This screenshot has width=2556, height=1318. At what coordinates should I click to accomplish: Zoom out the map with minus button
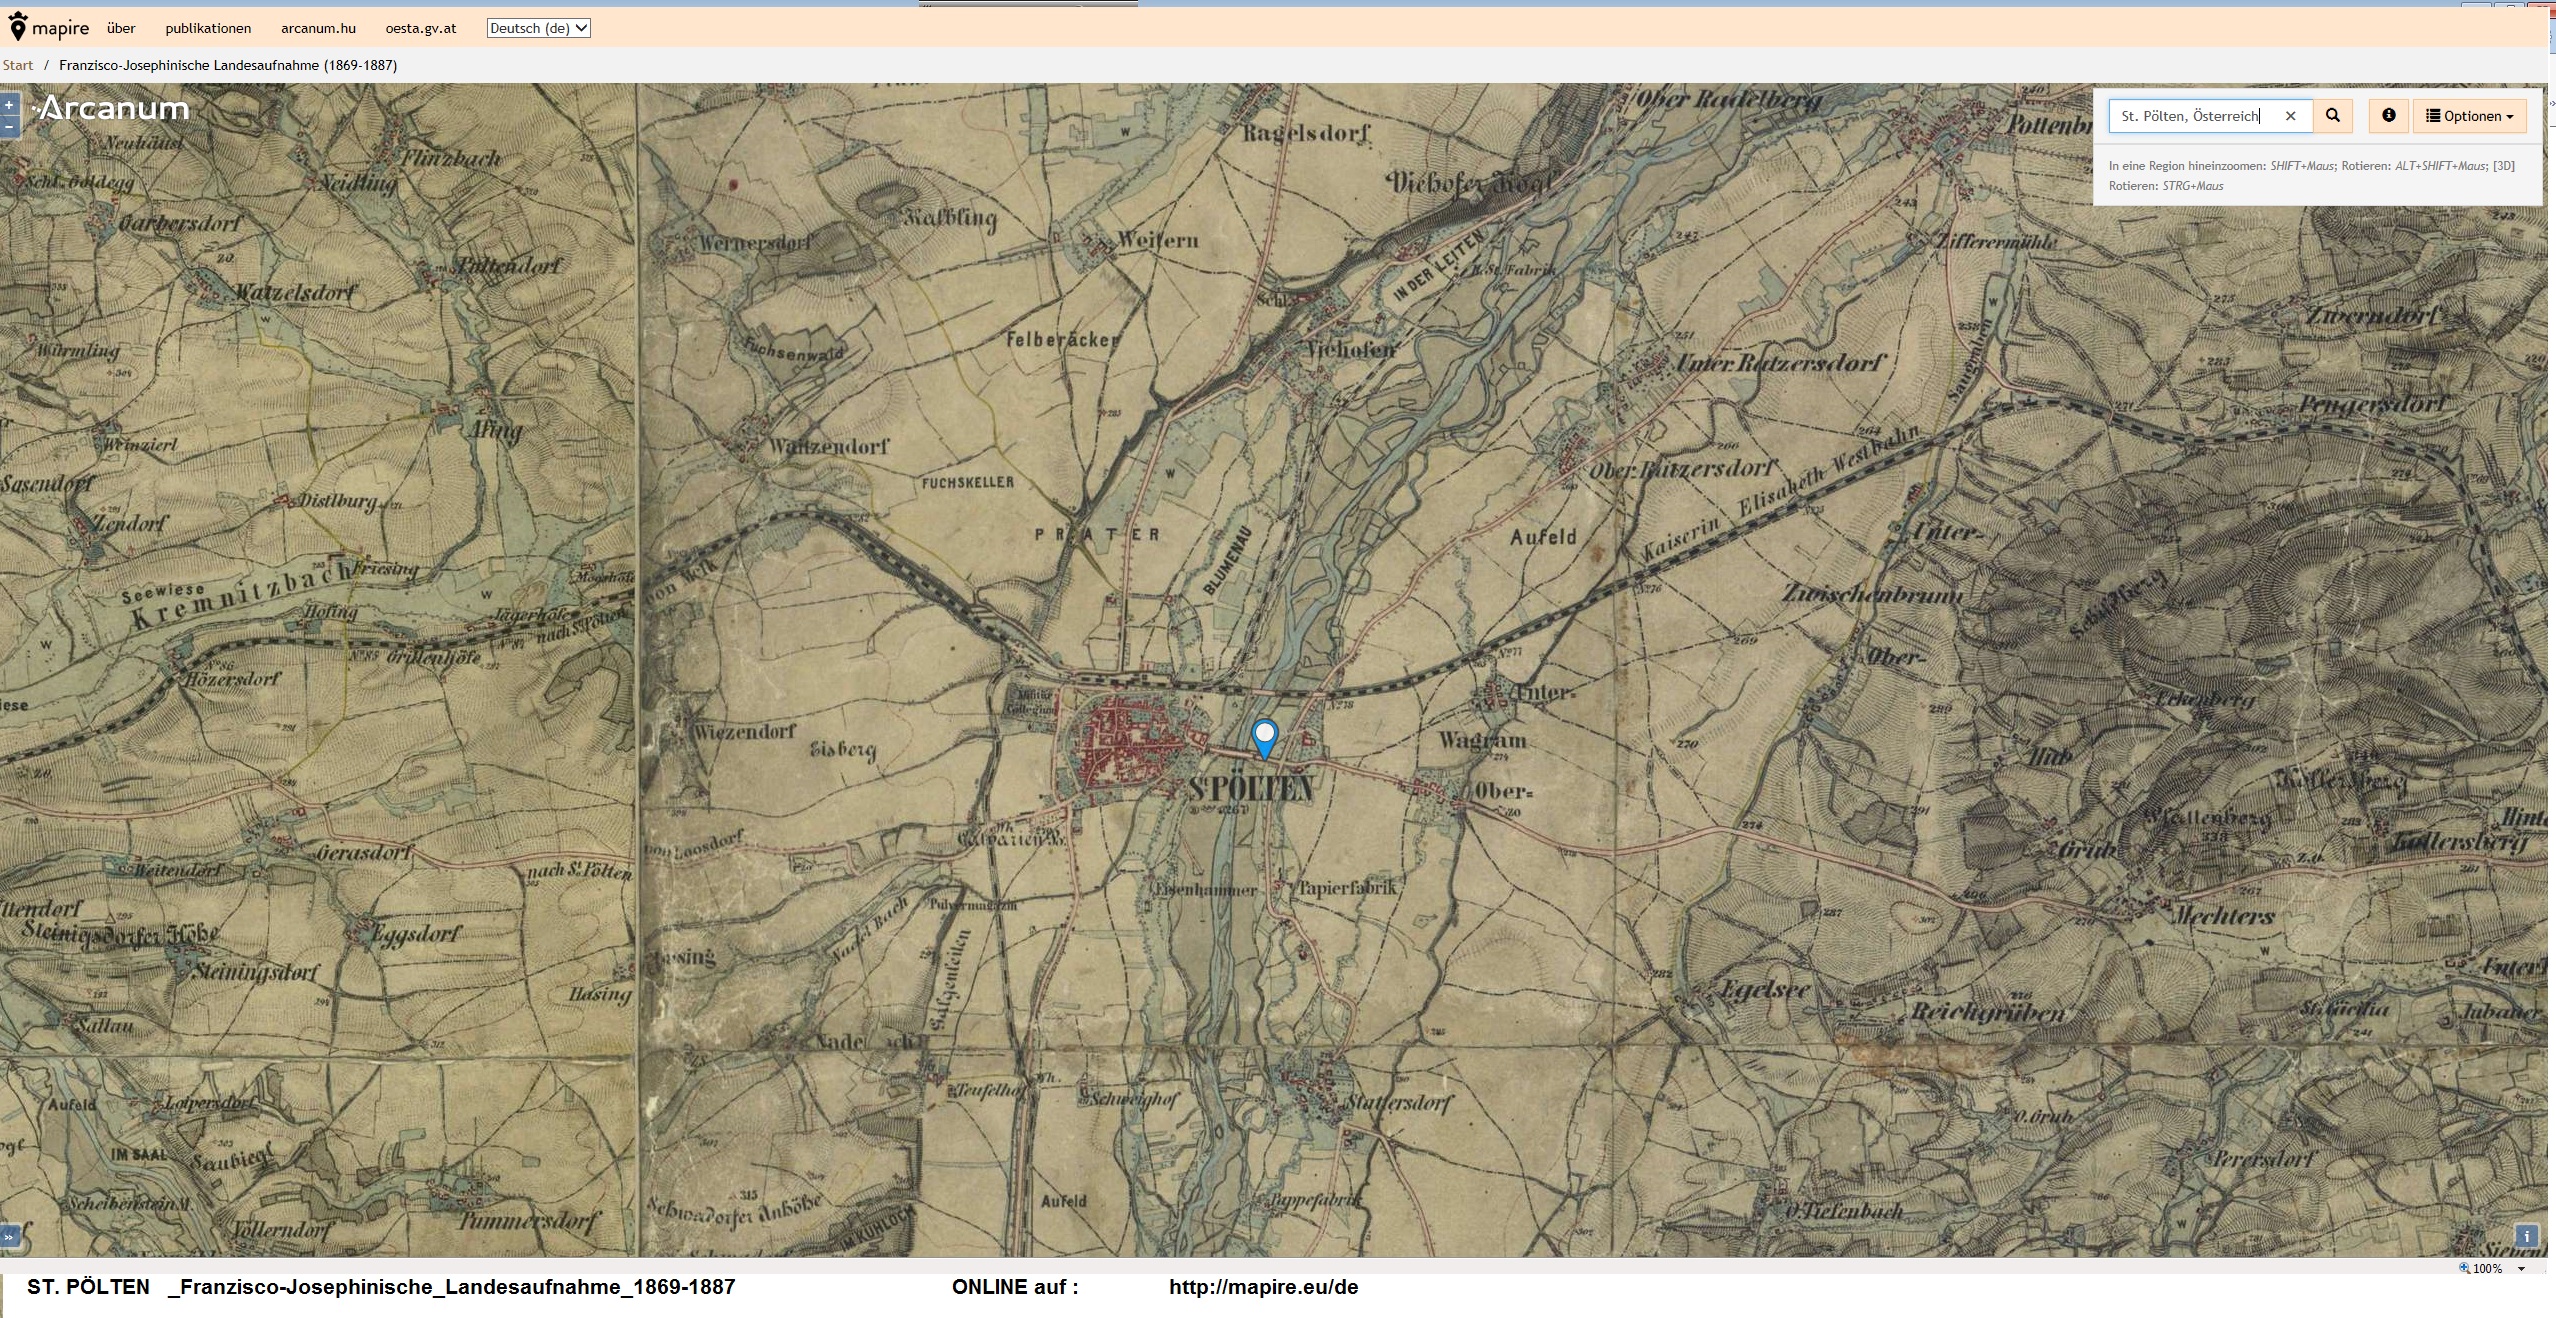[9, 127]
